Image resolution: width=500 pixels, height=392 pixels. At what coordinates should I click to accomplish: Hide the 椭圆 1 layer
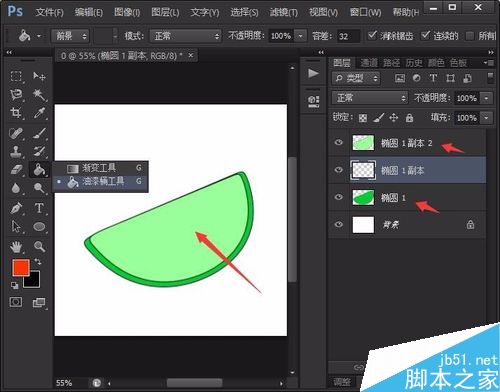click(339, 197)
